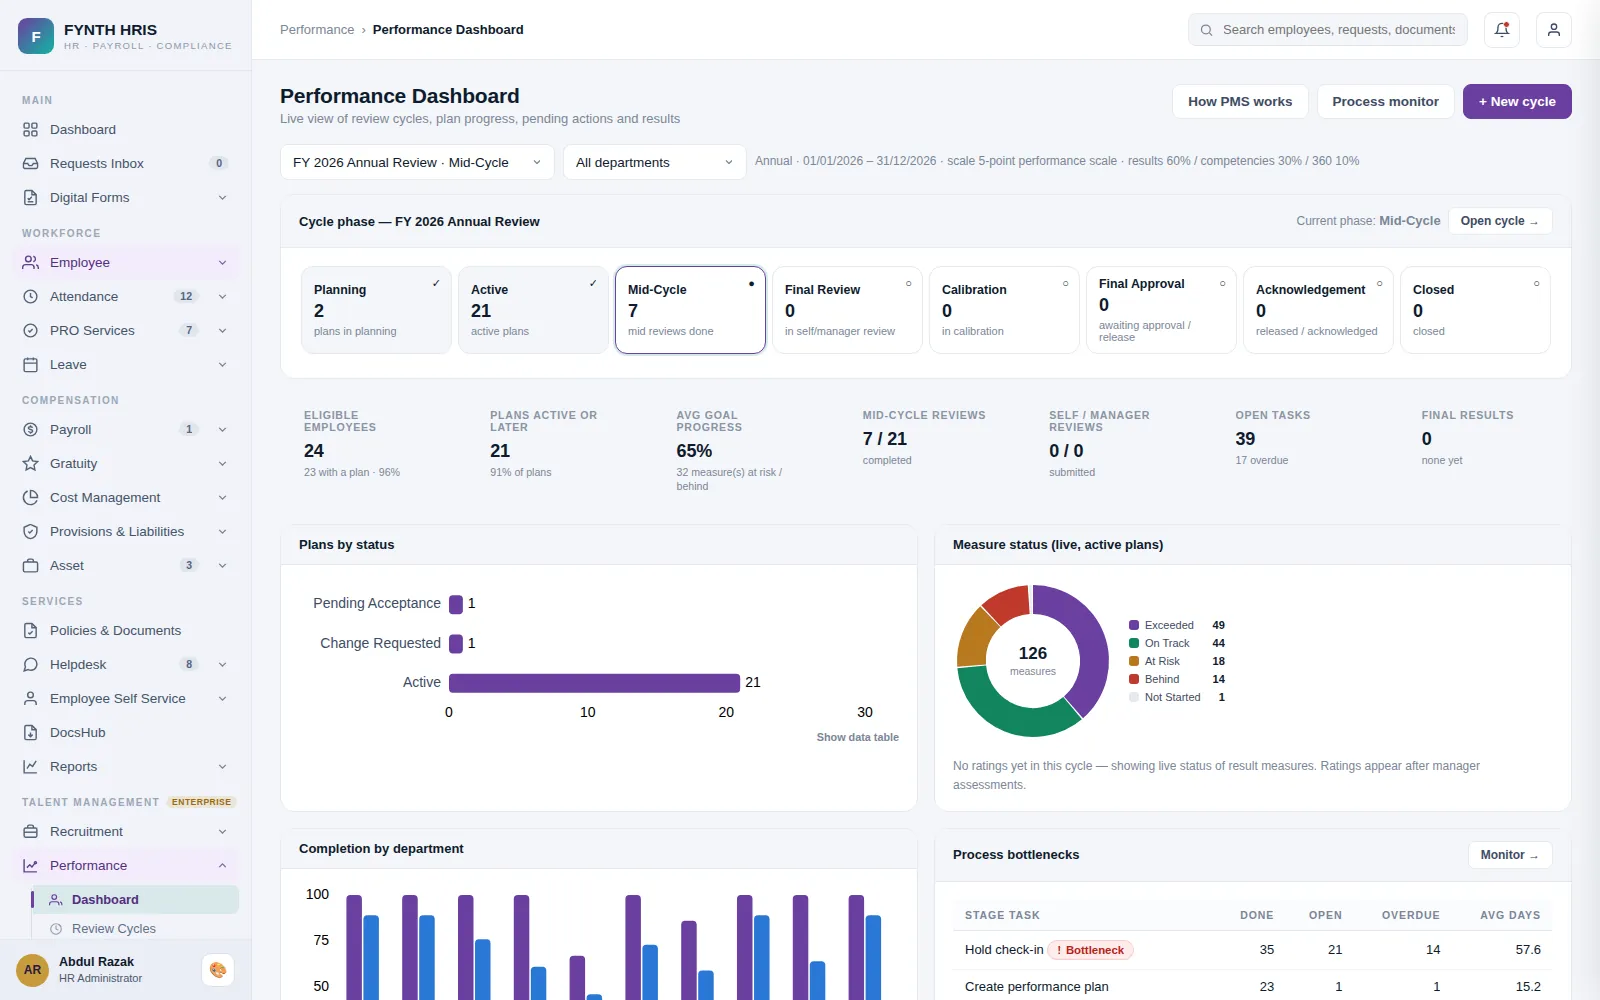Open the FY 2026 Annual Review cycle dropdown
Screen dimensions: 1600x1000
[x=417, y=162]
